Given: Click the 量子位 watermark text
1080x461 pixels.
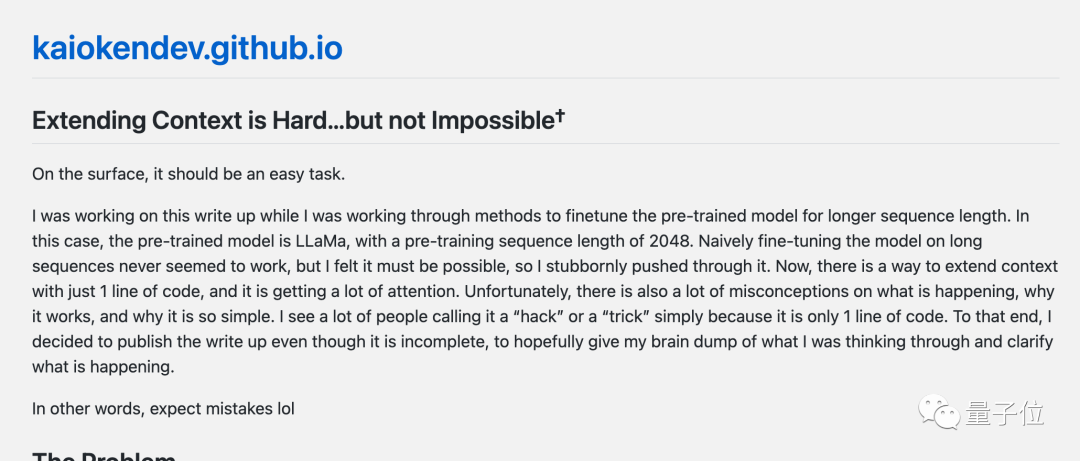Looking at the screenshot, I should (x=1004, y=412).
